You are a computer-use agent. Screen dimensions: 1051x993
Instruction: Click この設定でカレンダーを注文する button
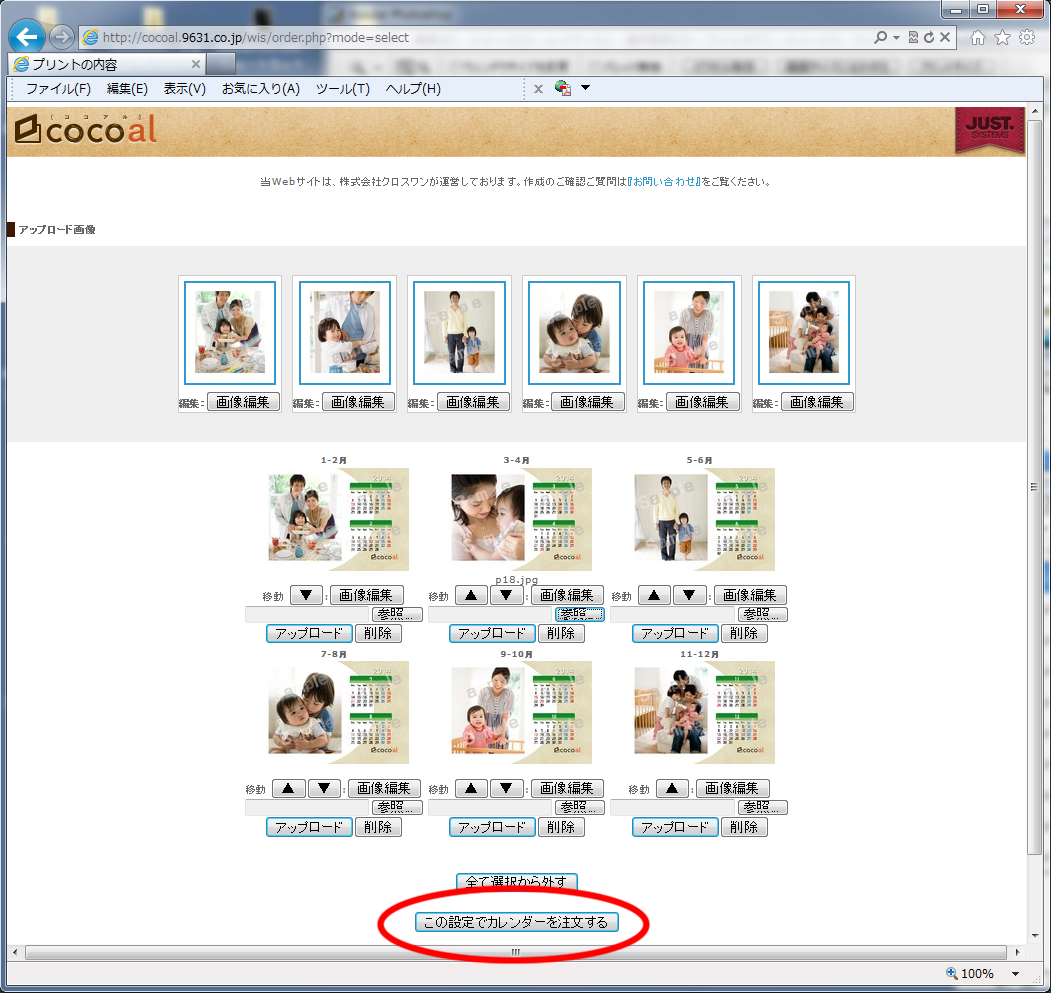pos(516,922)
